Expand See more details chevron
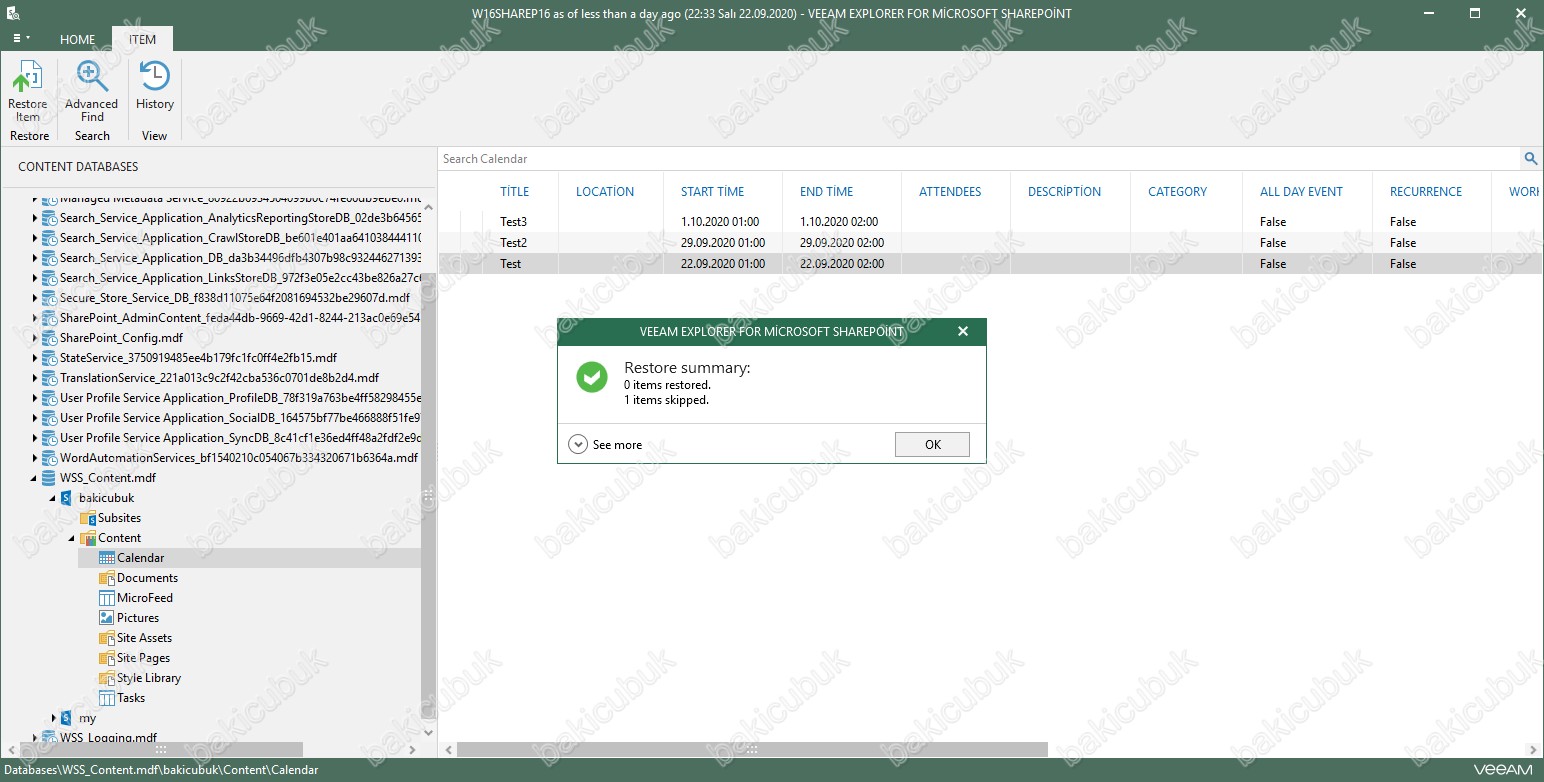 (x=578, y=445)
